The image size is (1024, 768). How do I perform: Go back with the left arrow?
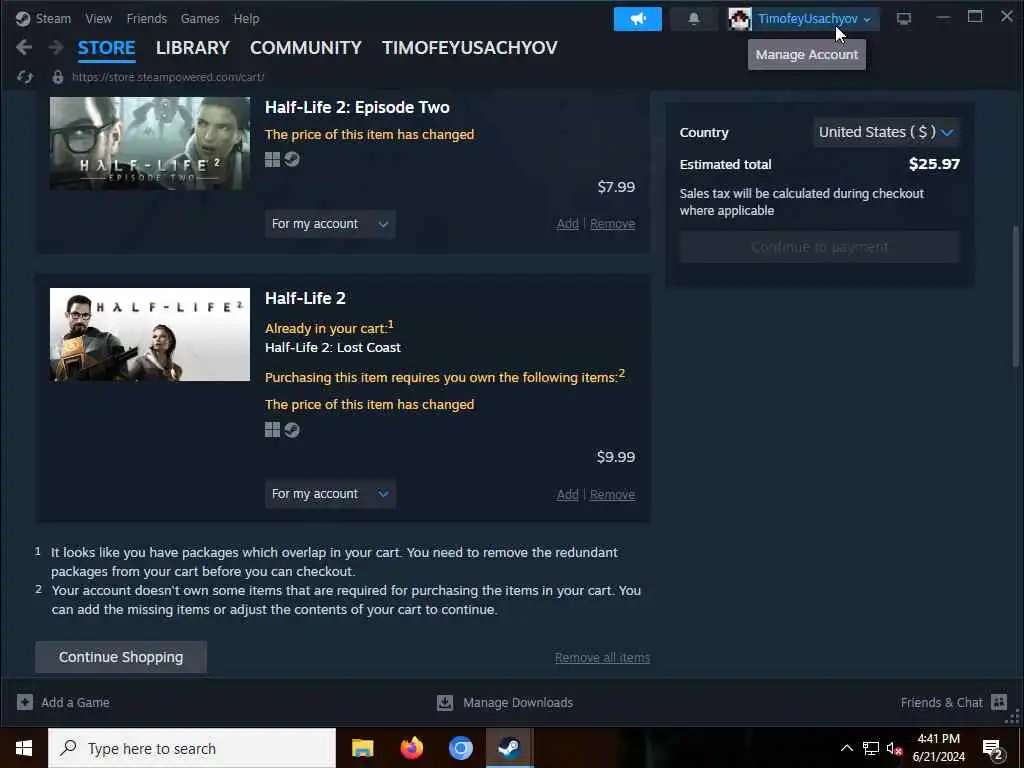pos(24,47)
